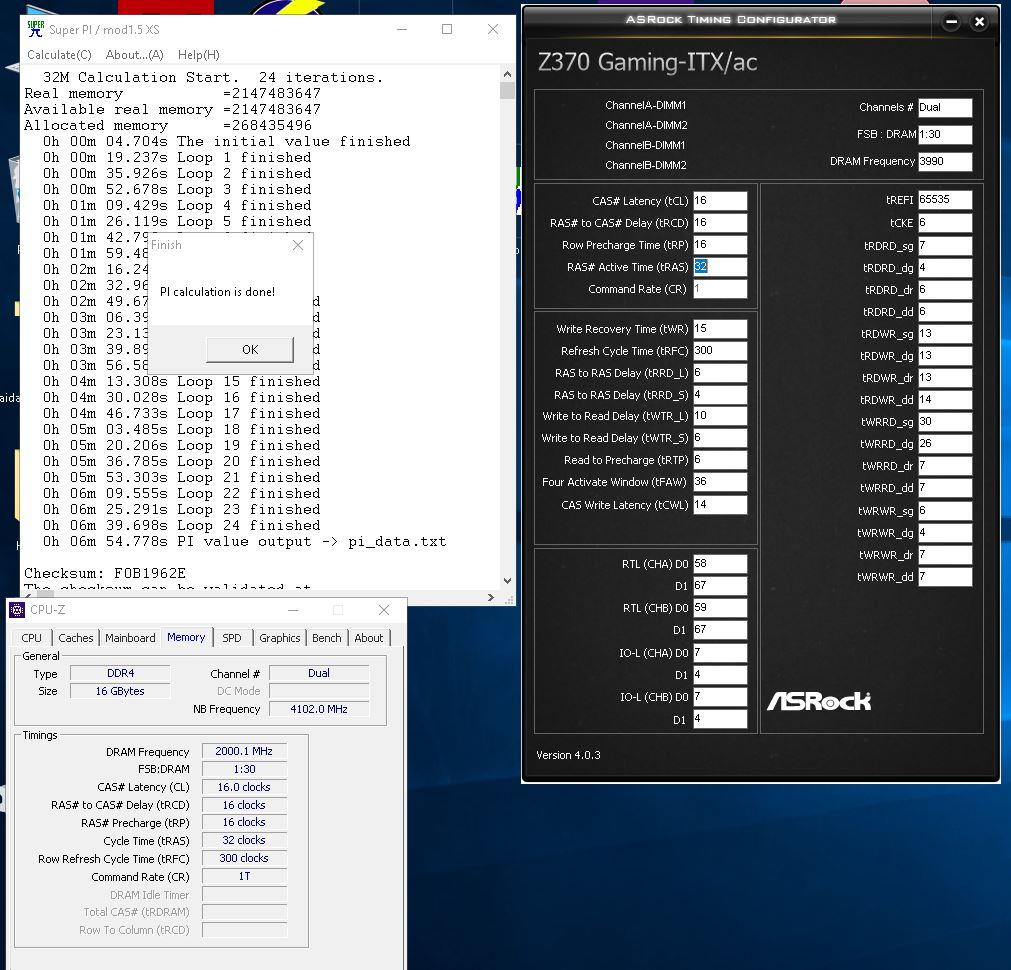Select the Memory tab in CPU-Z

coord(186,637)
